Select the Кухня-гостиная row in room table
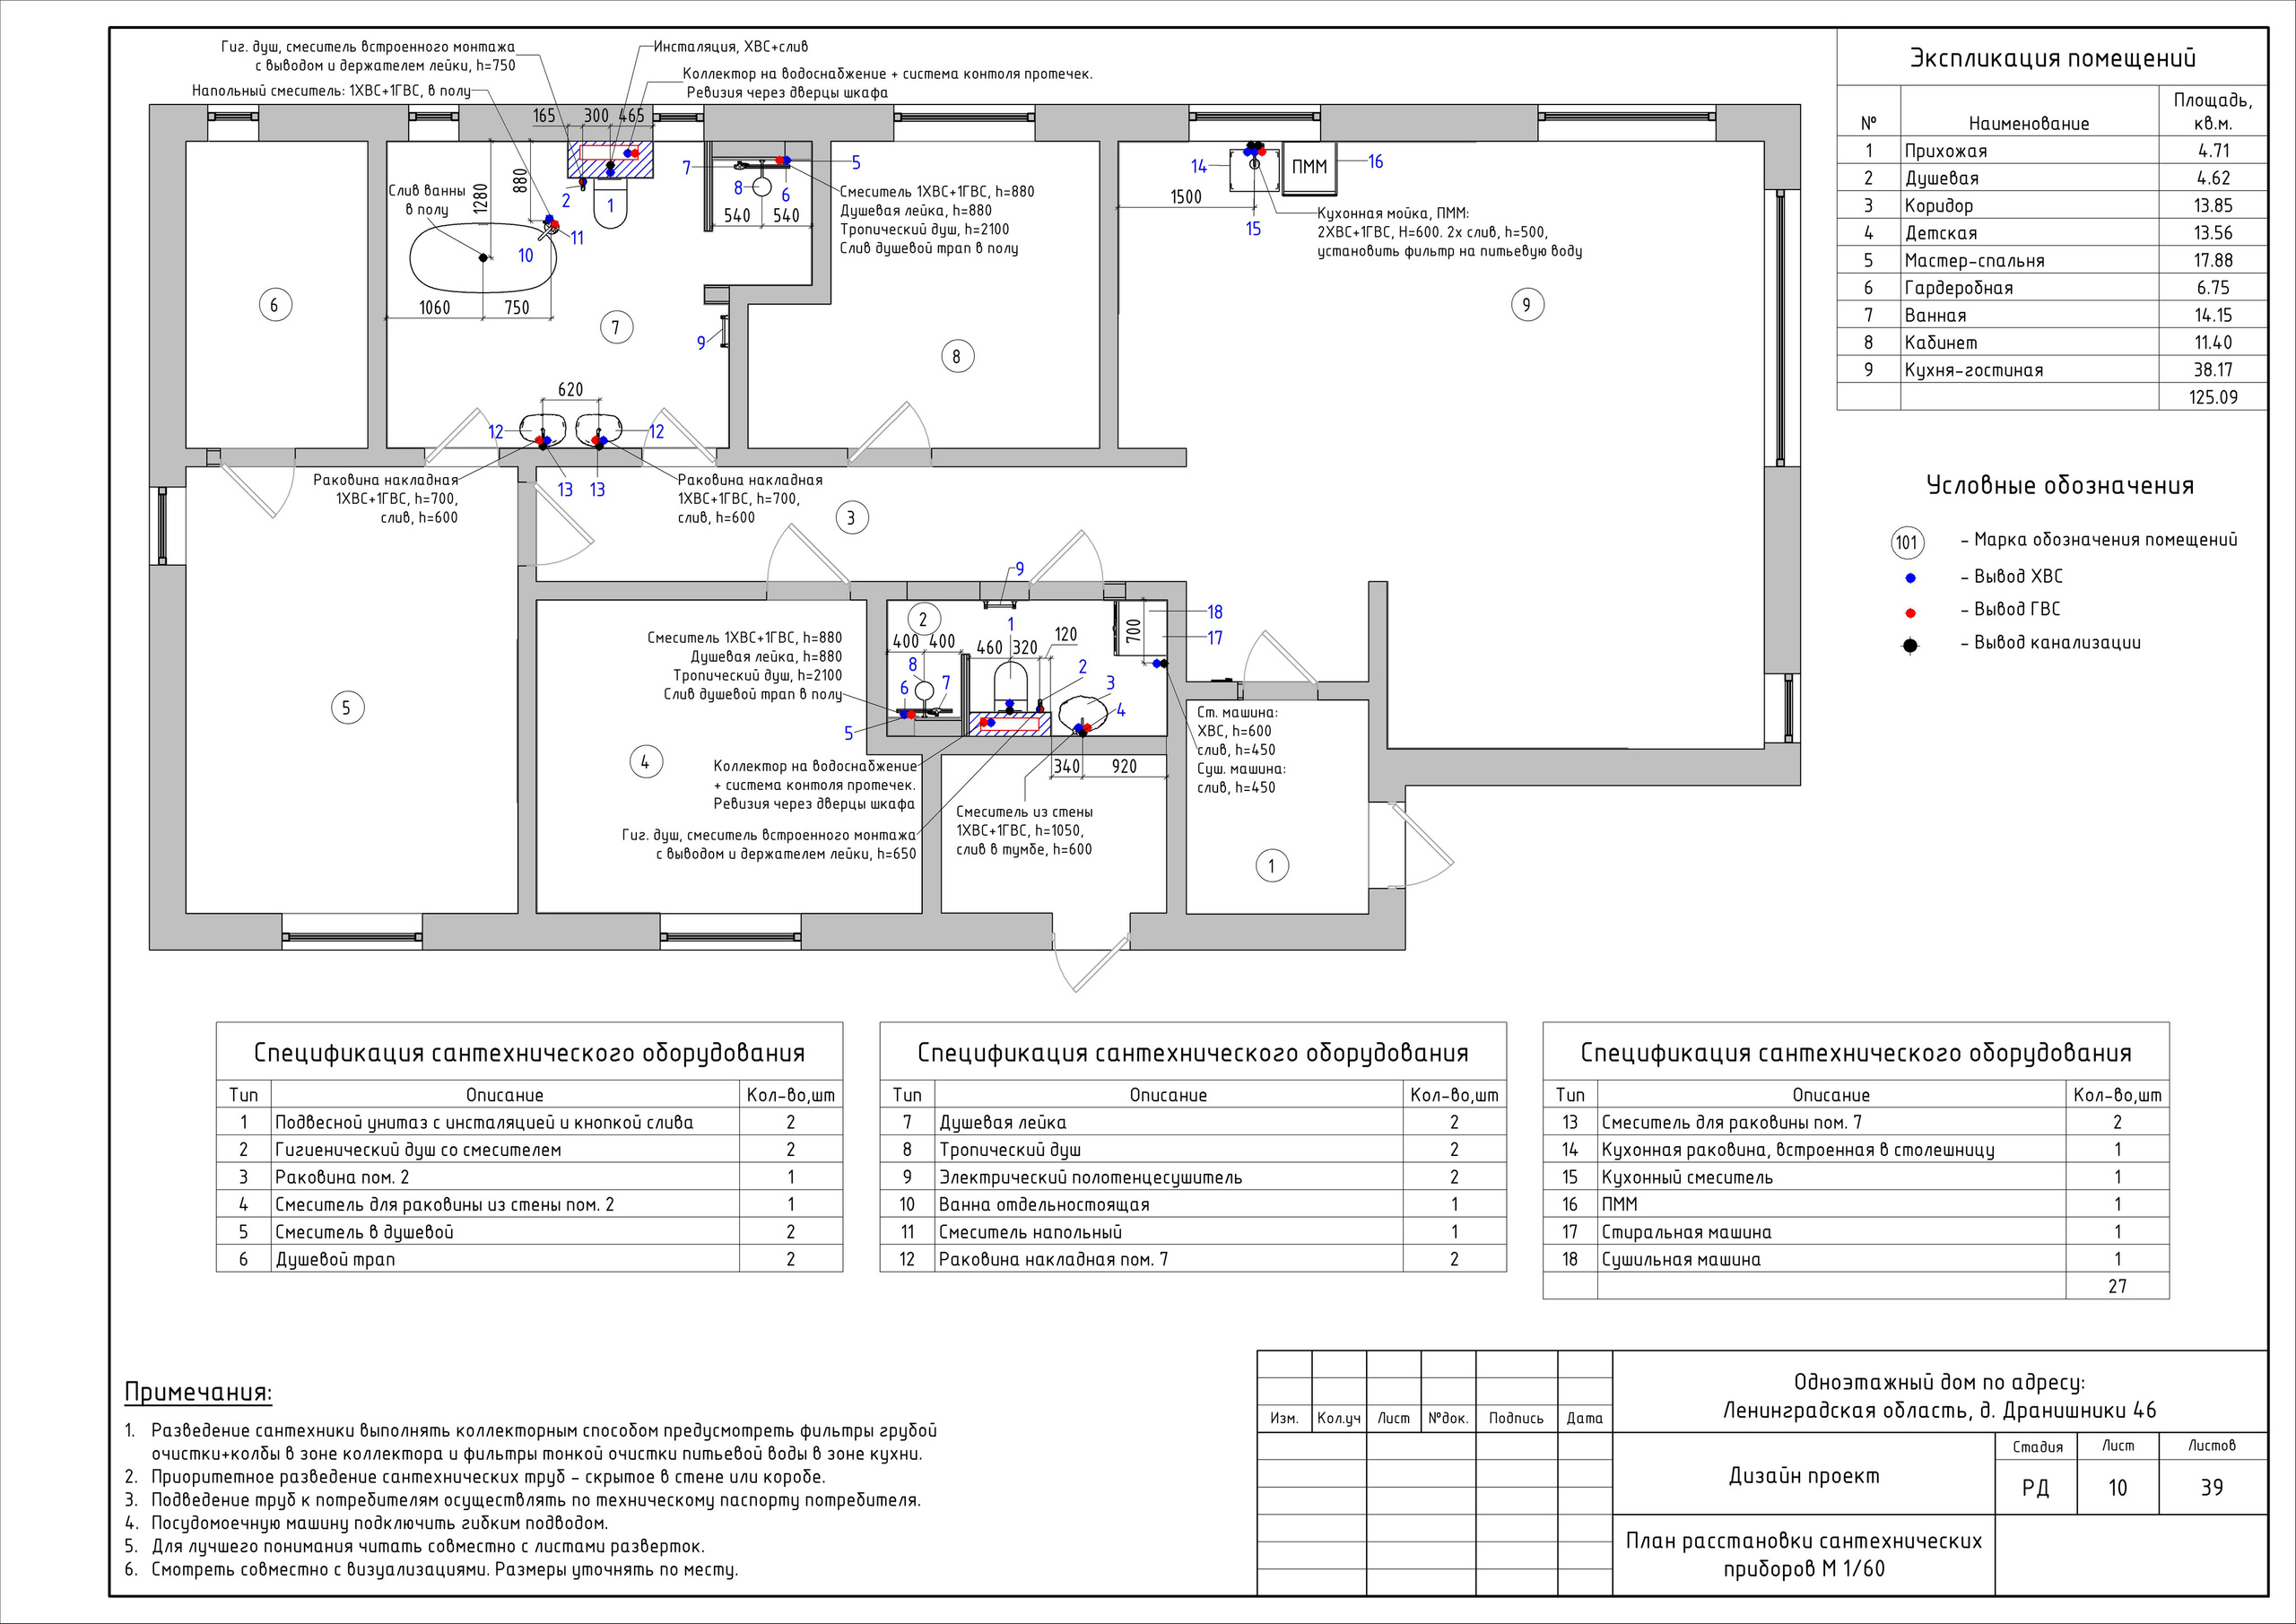Image resolution: width=2296 pixels, height=1624 pixels. 1973,370
